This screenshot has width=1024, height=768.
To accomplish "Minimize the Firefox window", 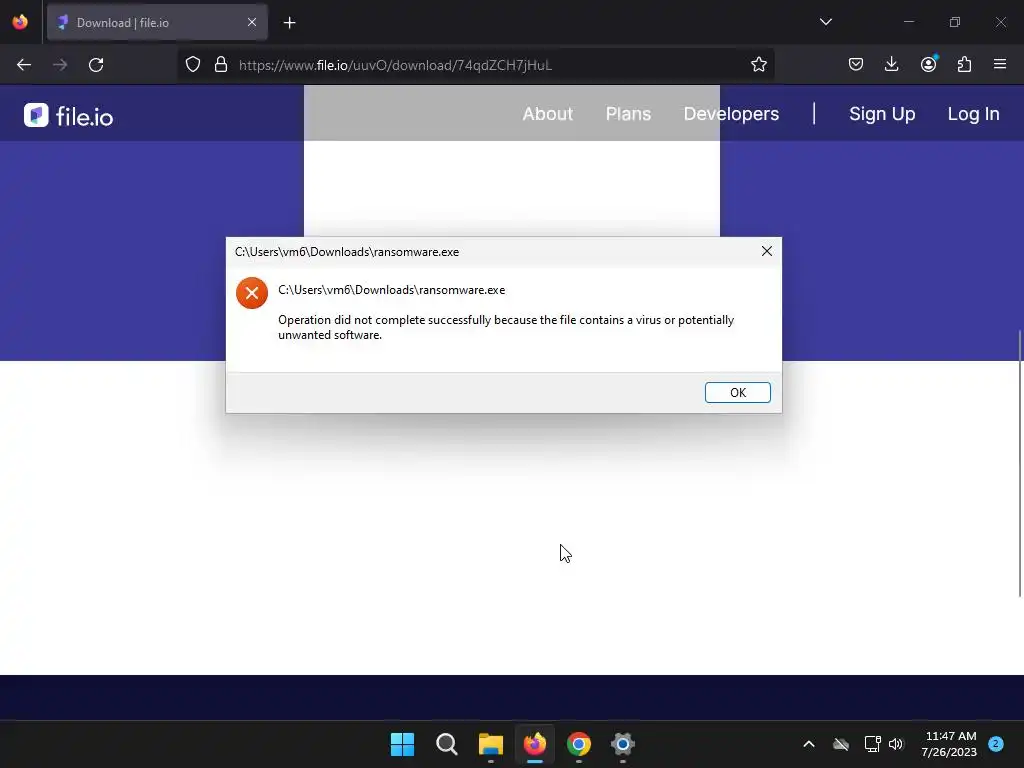I will 908,22.
